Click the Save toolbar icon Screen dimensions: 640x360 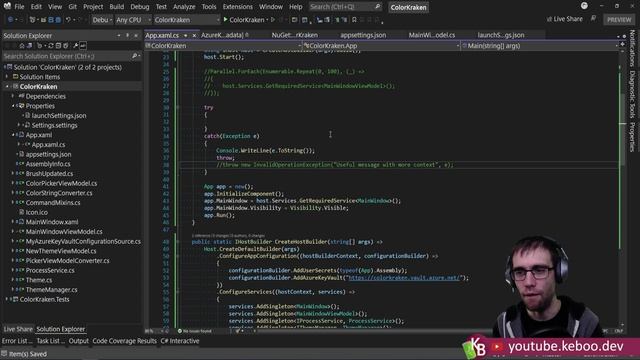point(51,20)
